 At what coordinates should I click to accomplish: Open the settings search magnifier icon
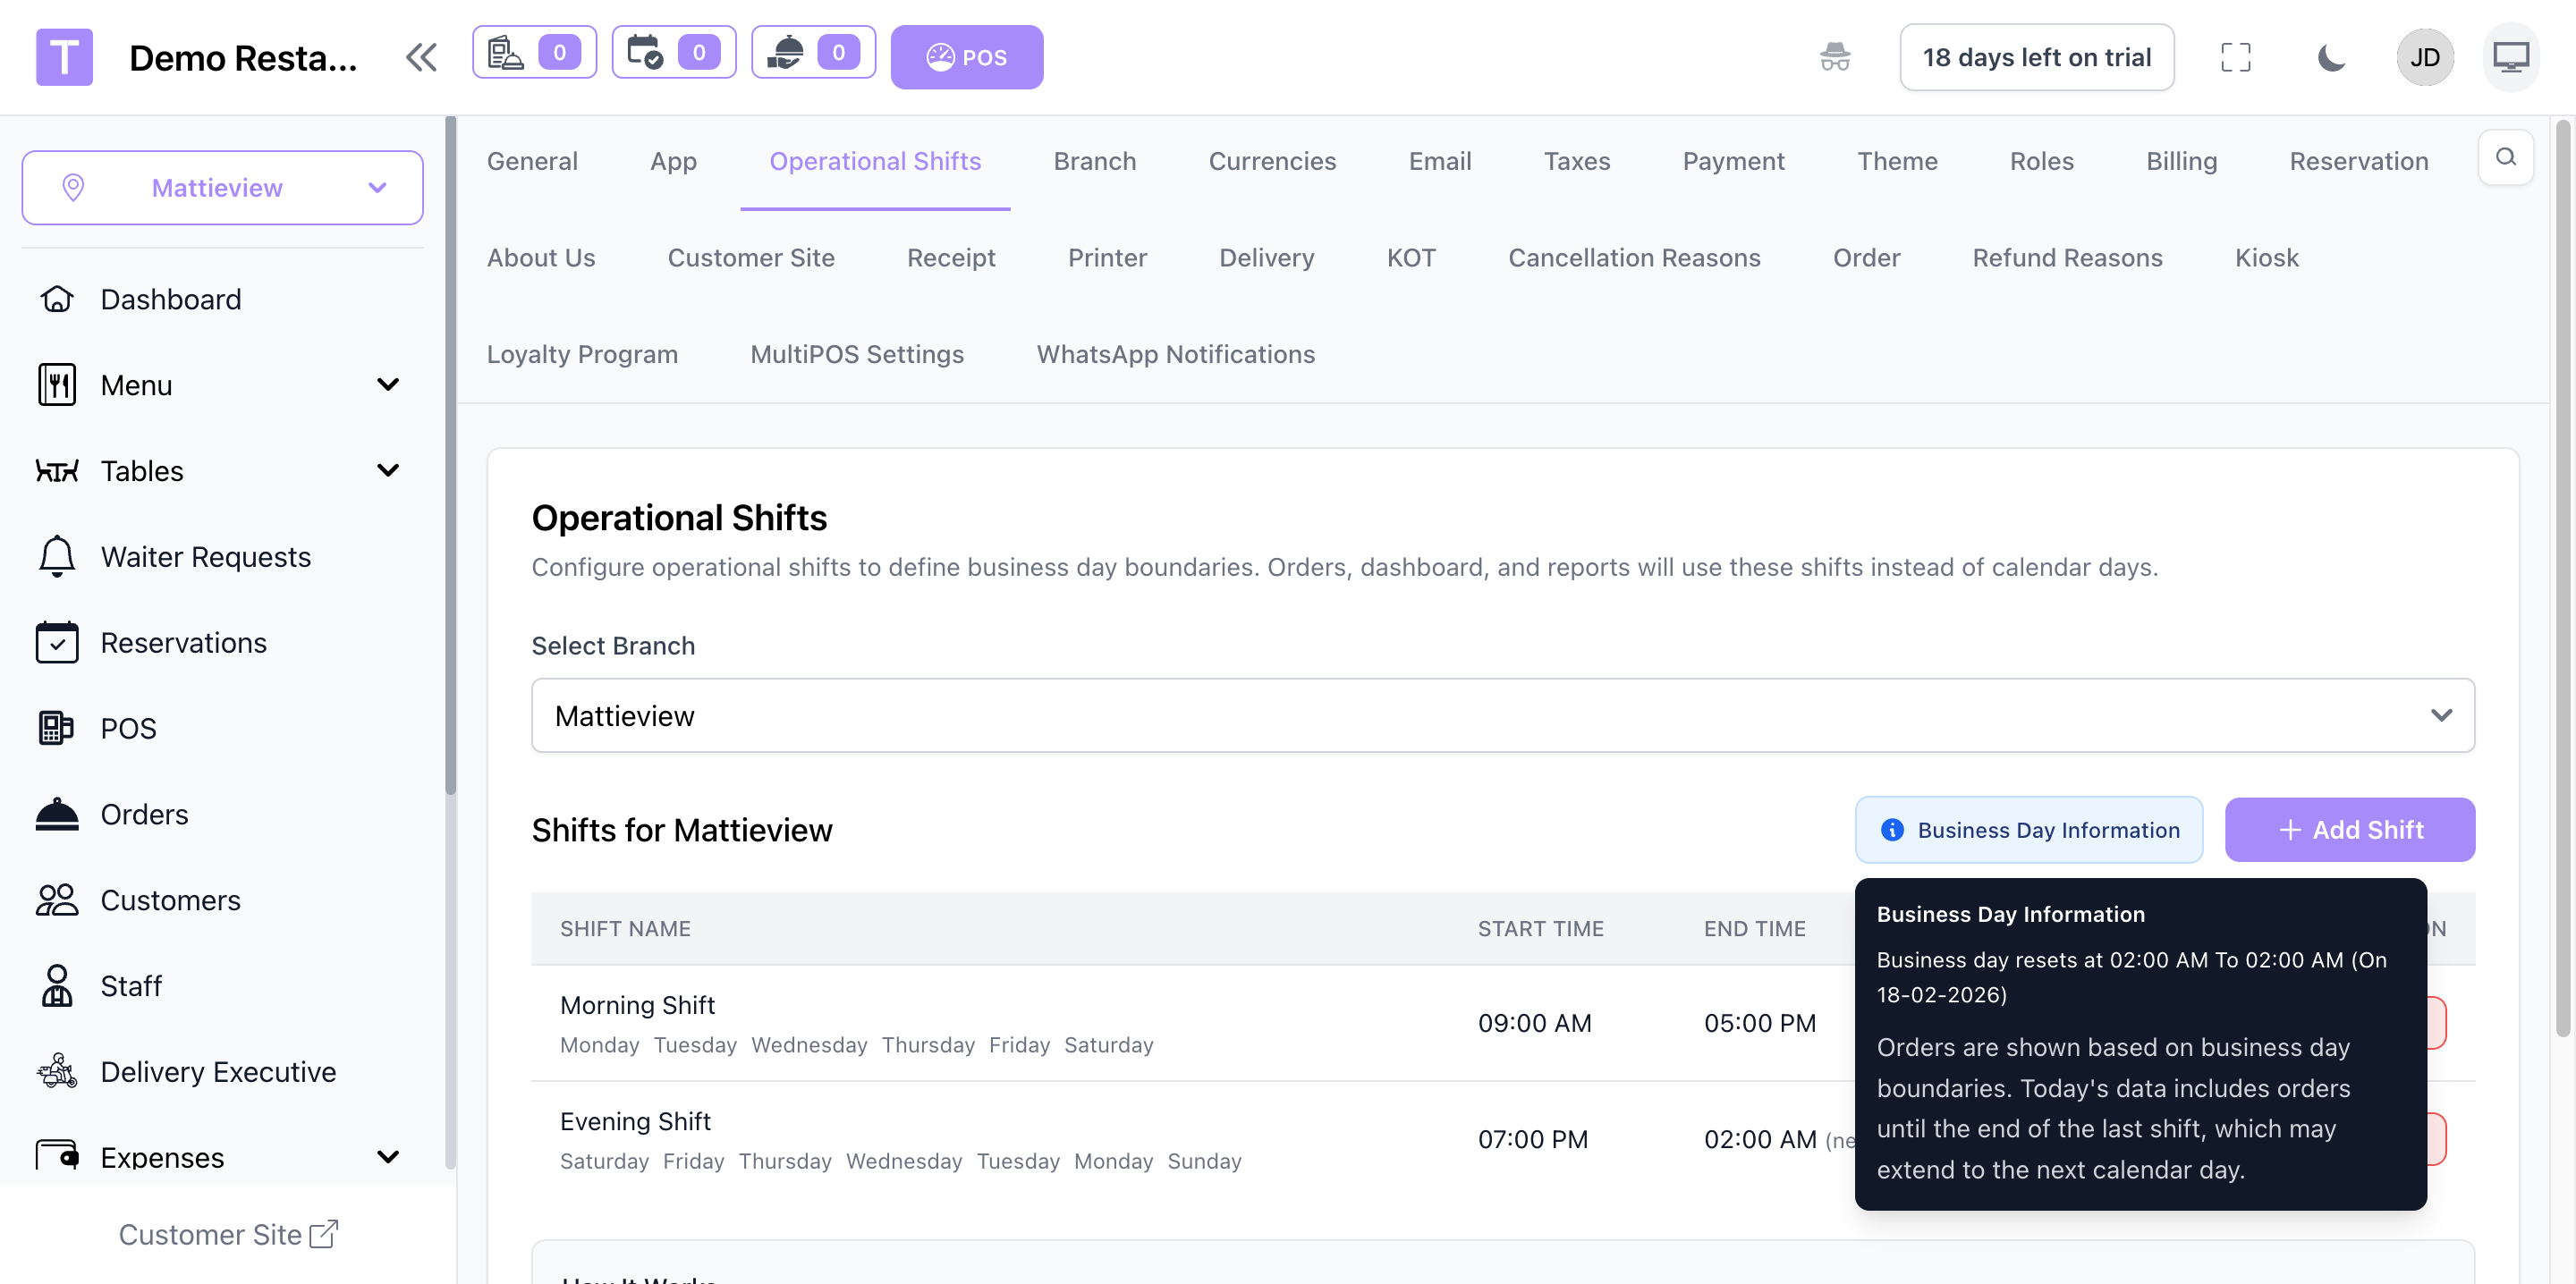2505,157
